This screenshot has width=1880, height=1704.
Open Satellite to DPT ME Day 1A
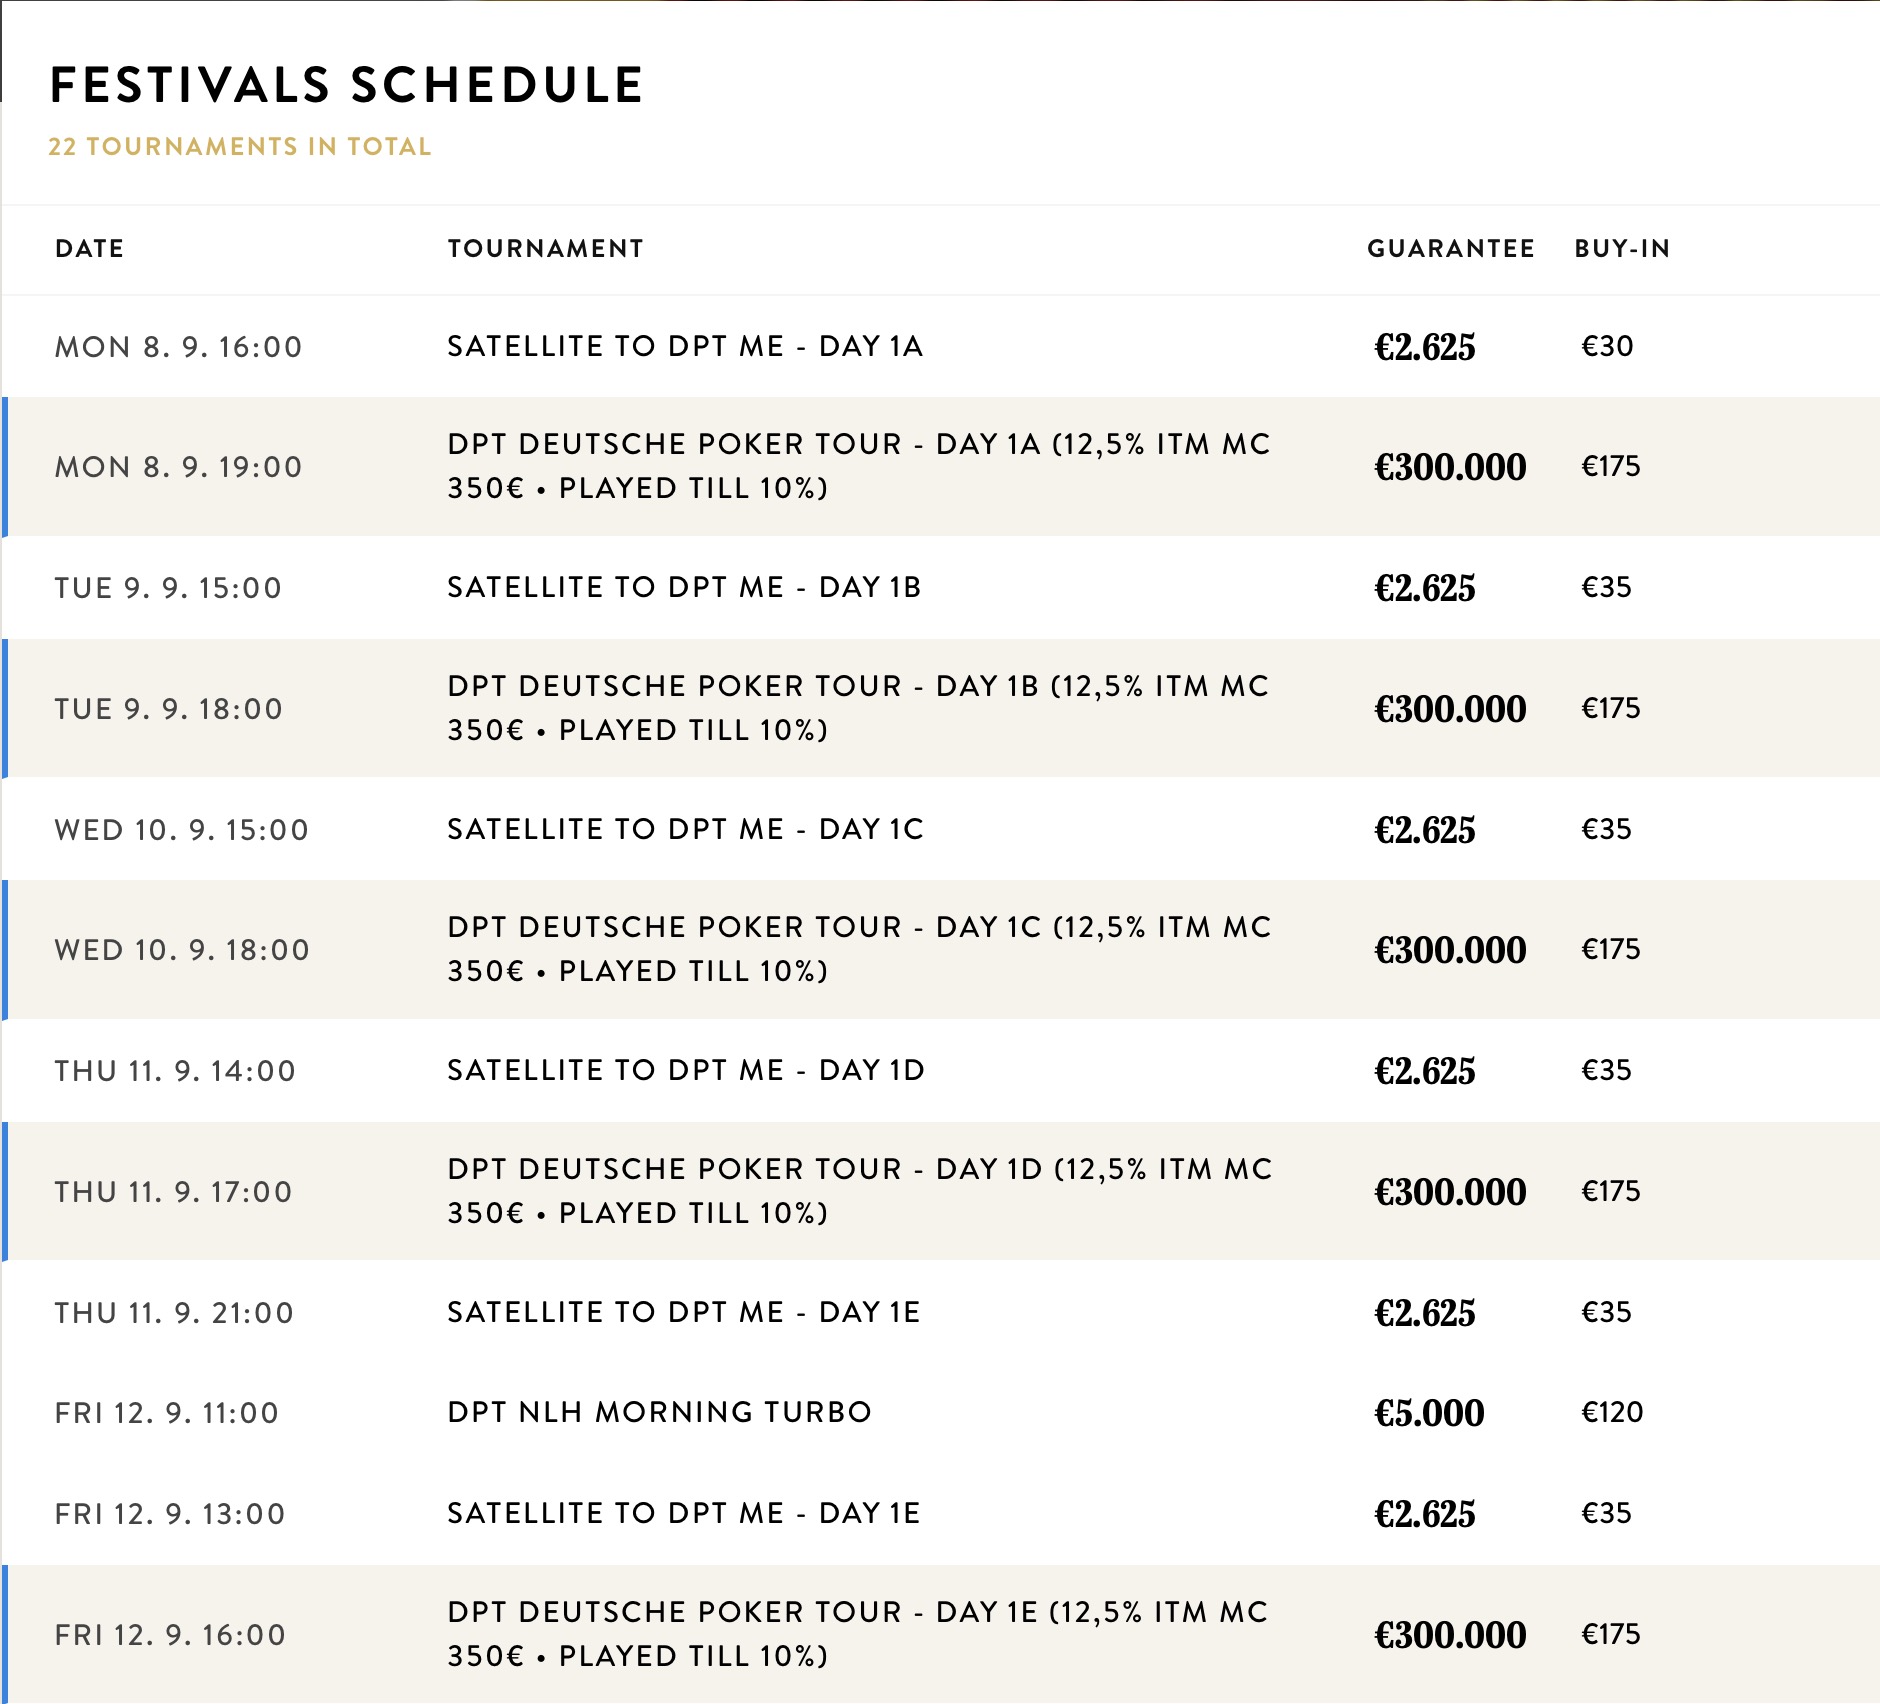684,346
